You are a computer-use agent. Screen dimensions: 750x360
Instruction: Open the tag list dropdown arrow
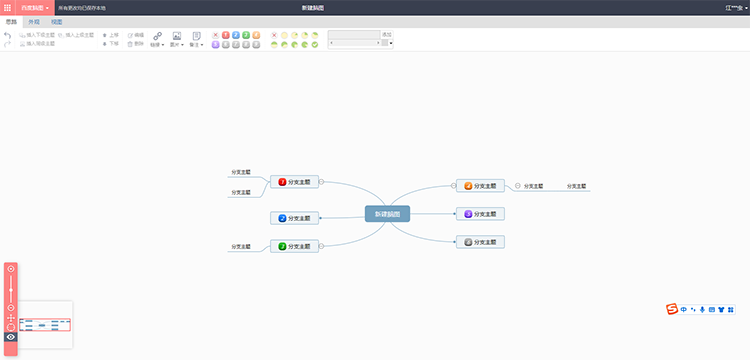(391, 44)
